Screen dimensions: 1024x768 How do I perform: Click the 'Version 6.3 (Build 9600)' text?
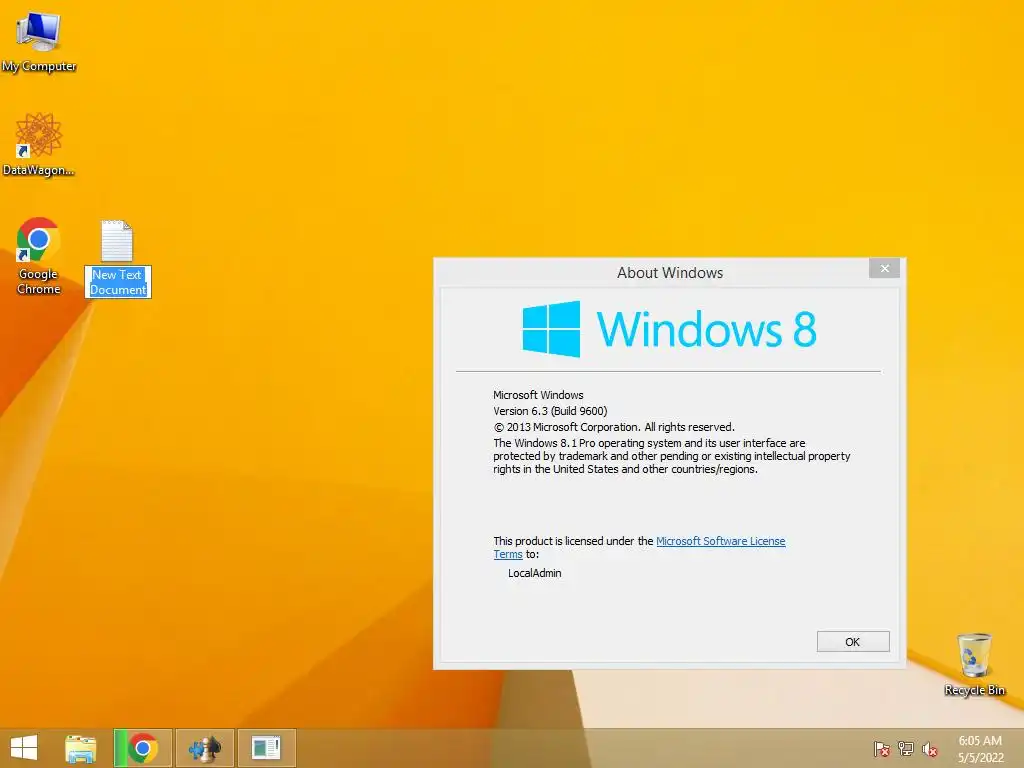[x=550, y=411]
